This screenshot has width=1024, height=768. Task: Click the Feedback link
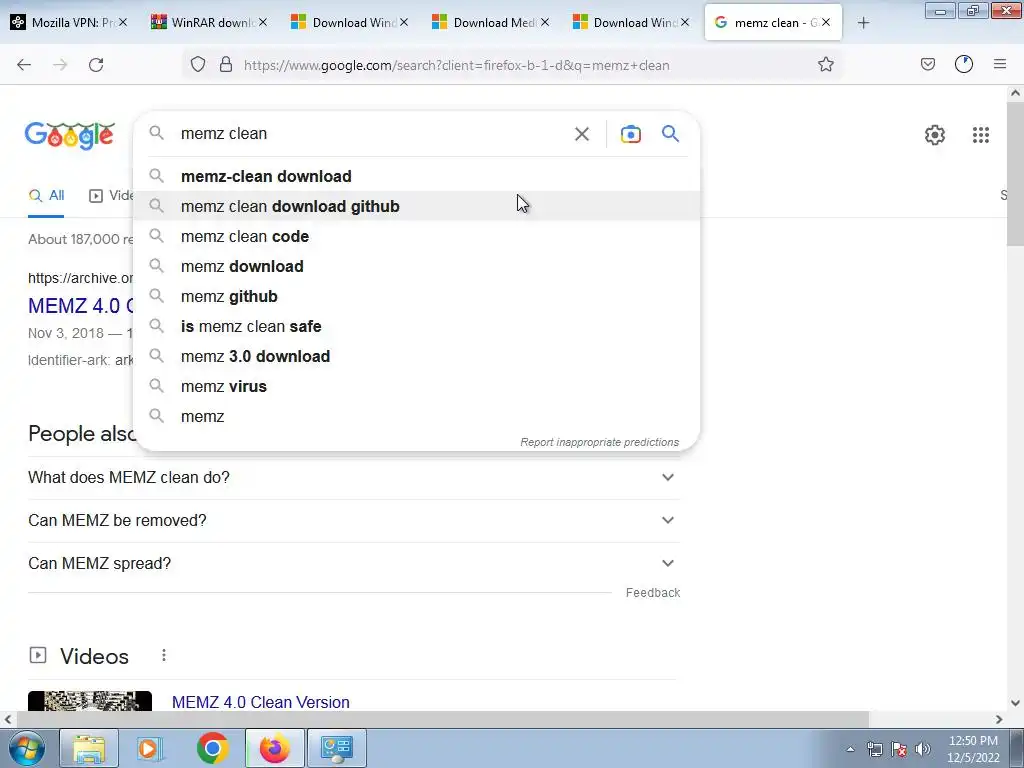pos(653,593)
